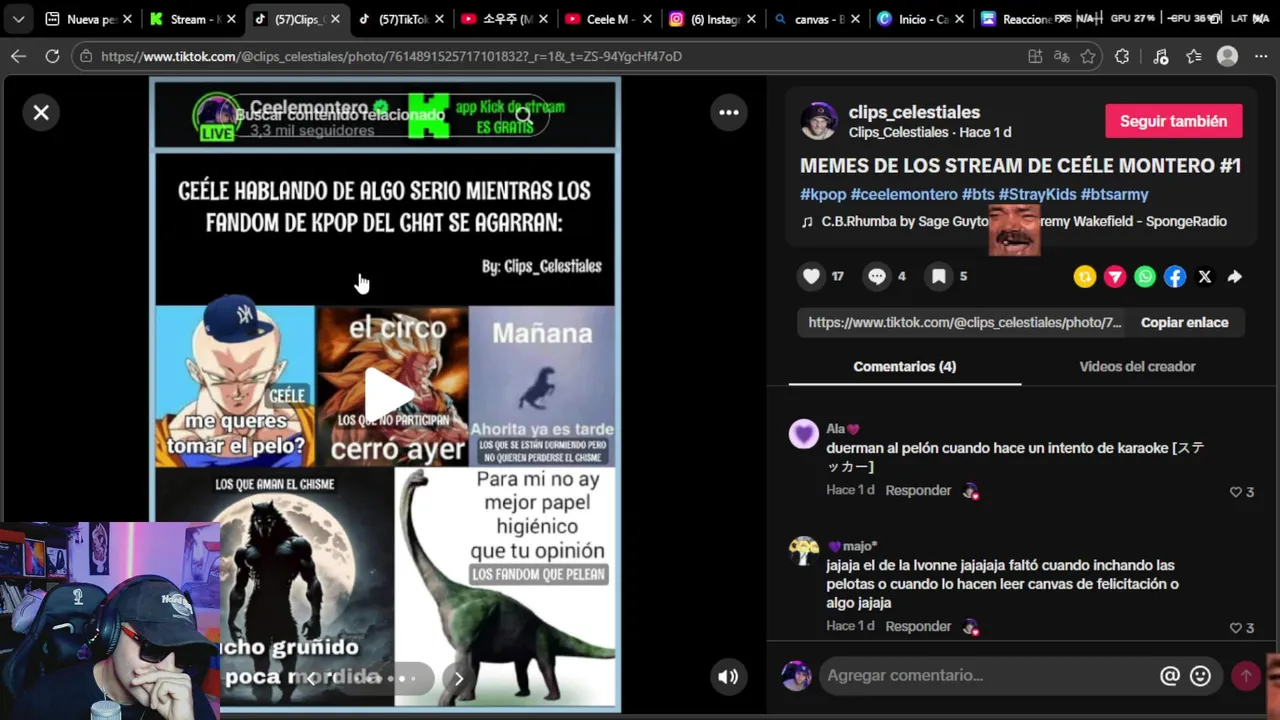Switch to the second (57)TikTok tab
This screenshot has height=720, width=1280.
[400, 19]
